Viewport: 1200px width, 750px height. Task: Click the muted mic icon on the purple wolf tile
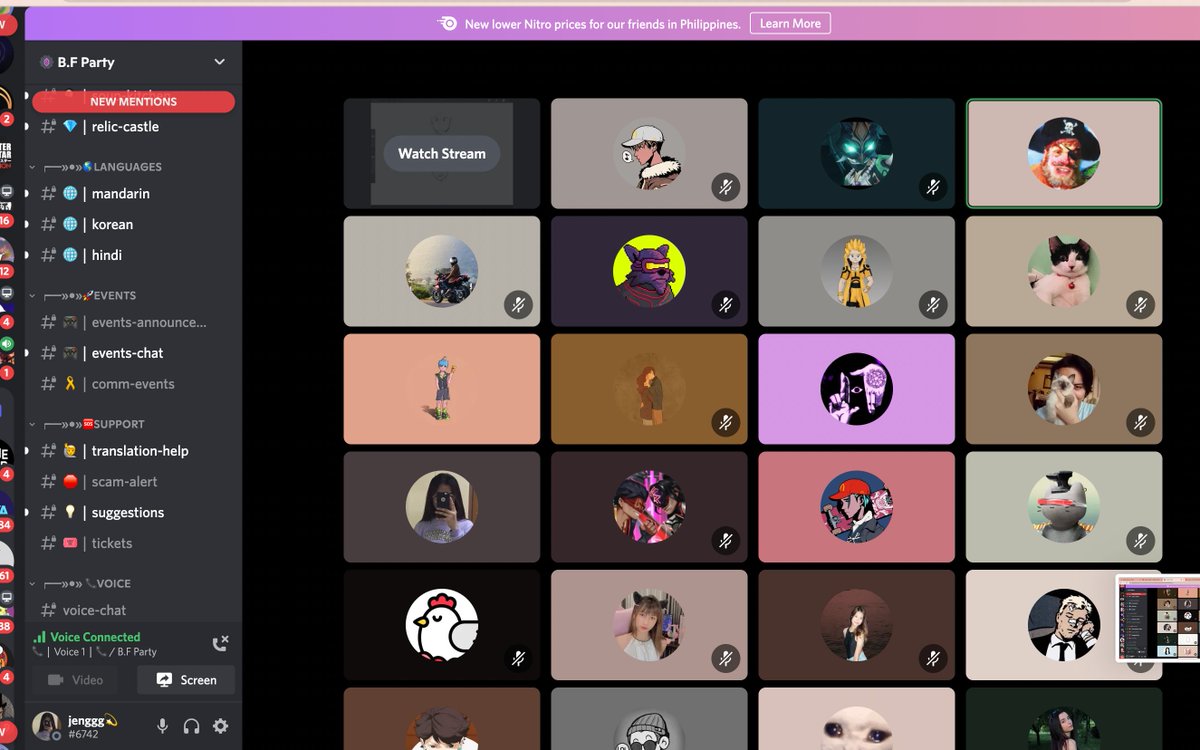click(726, 304)
